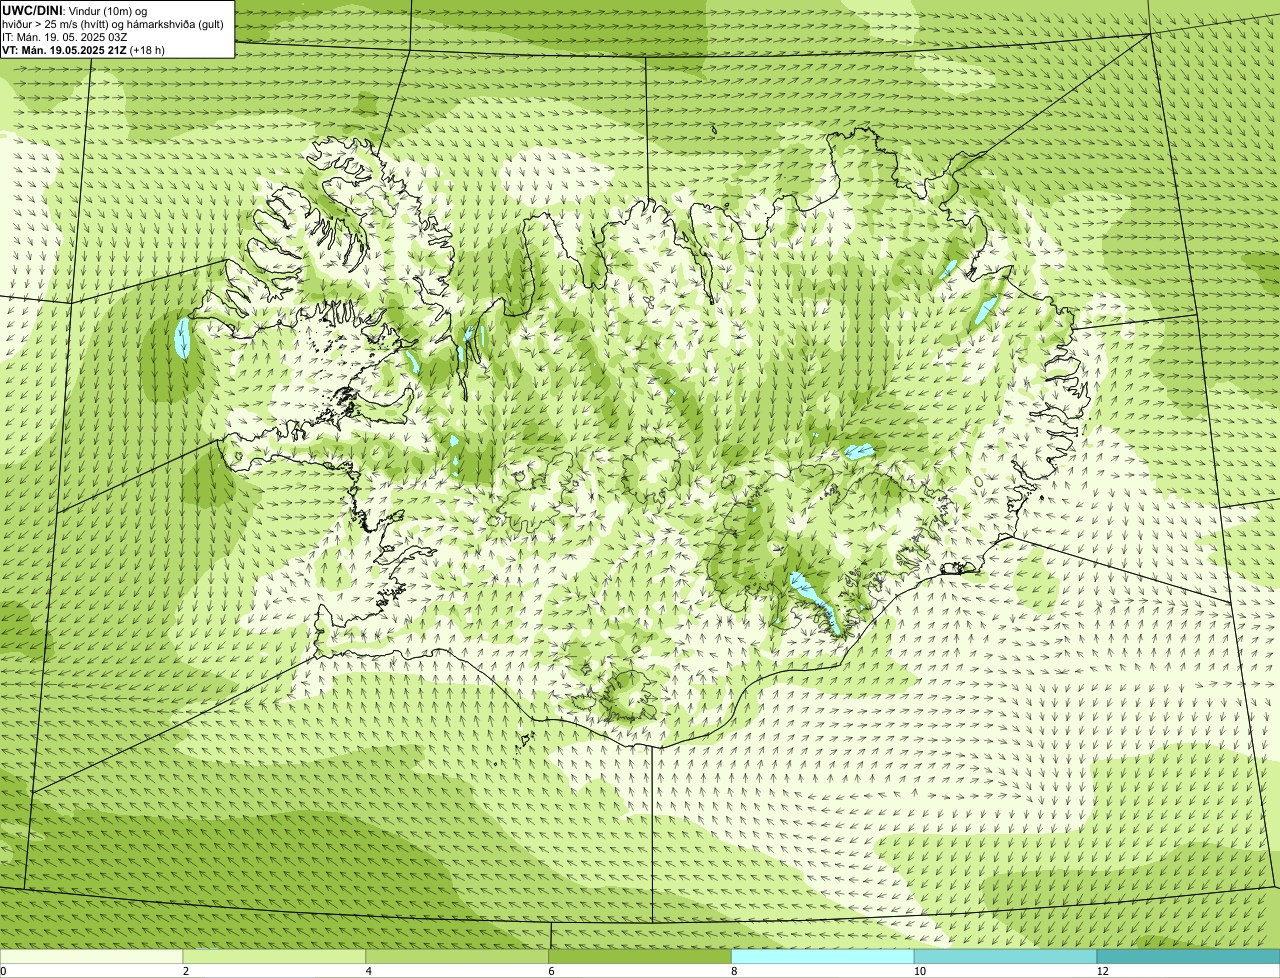
Task: Select the above-12 m/s teal scale segment
Action: [x=1188, y=956]
